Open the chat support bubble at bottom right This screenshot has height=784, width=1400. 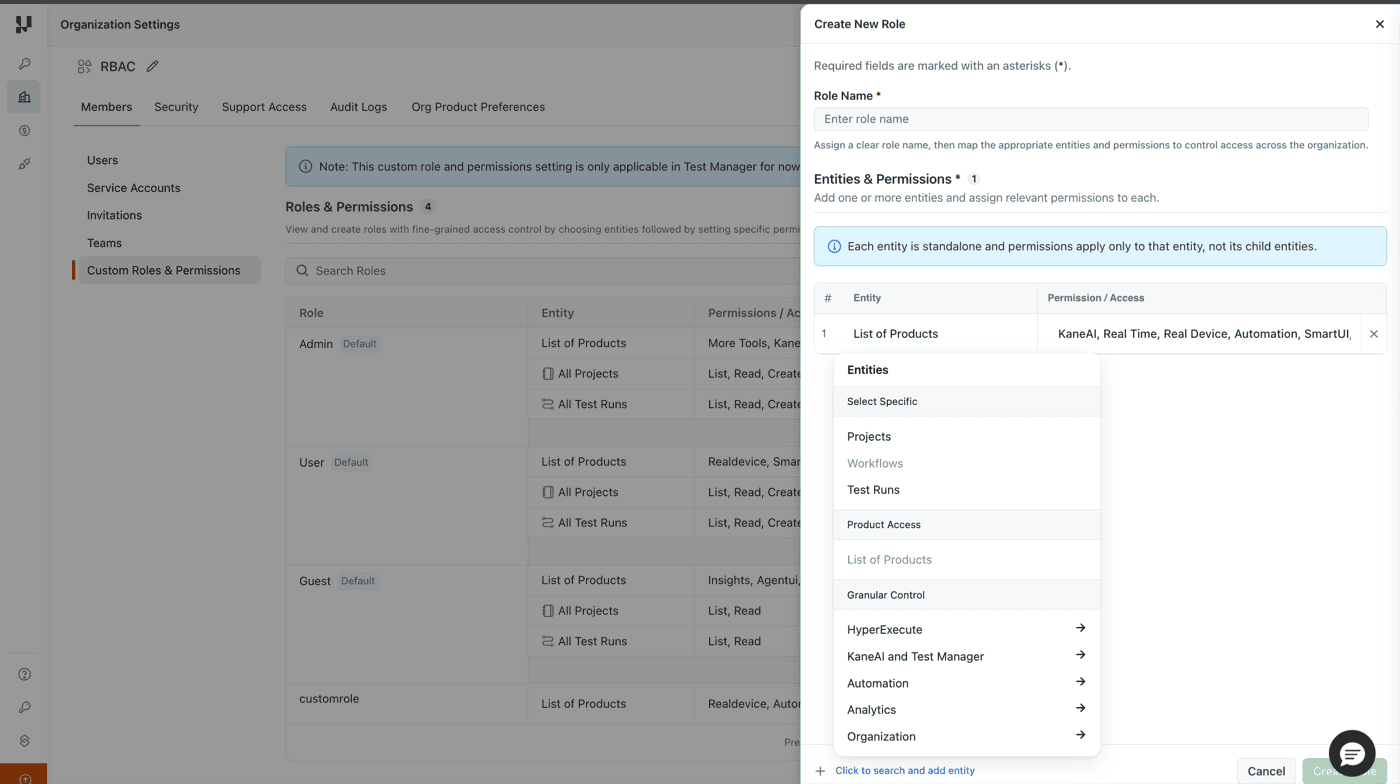pyautogui.click(x=1351, y=753)
